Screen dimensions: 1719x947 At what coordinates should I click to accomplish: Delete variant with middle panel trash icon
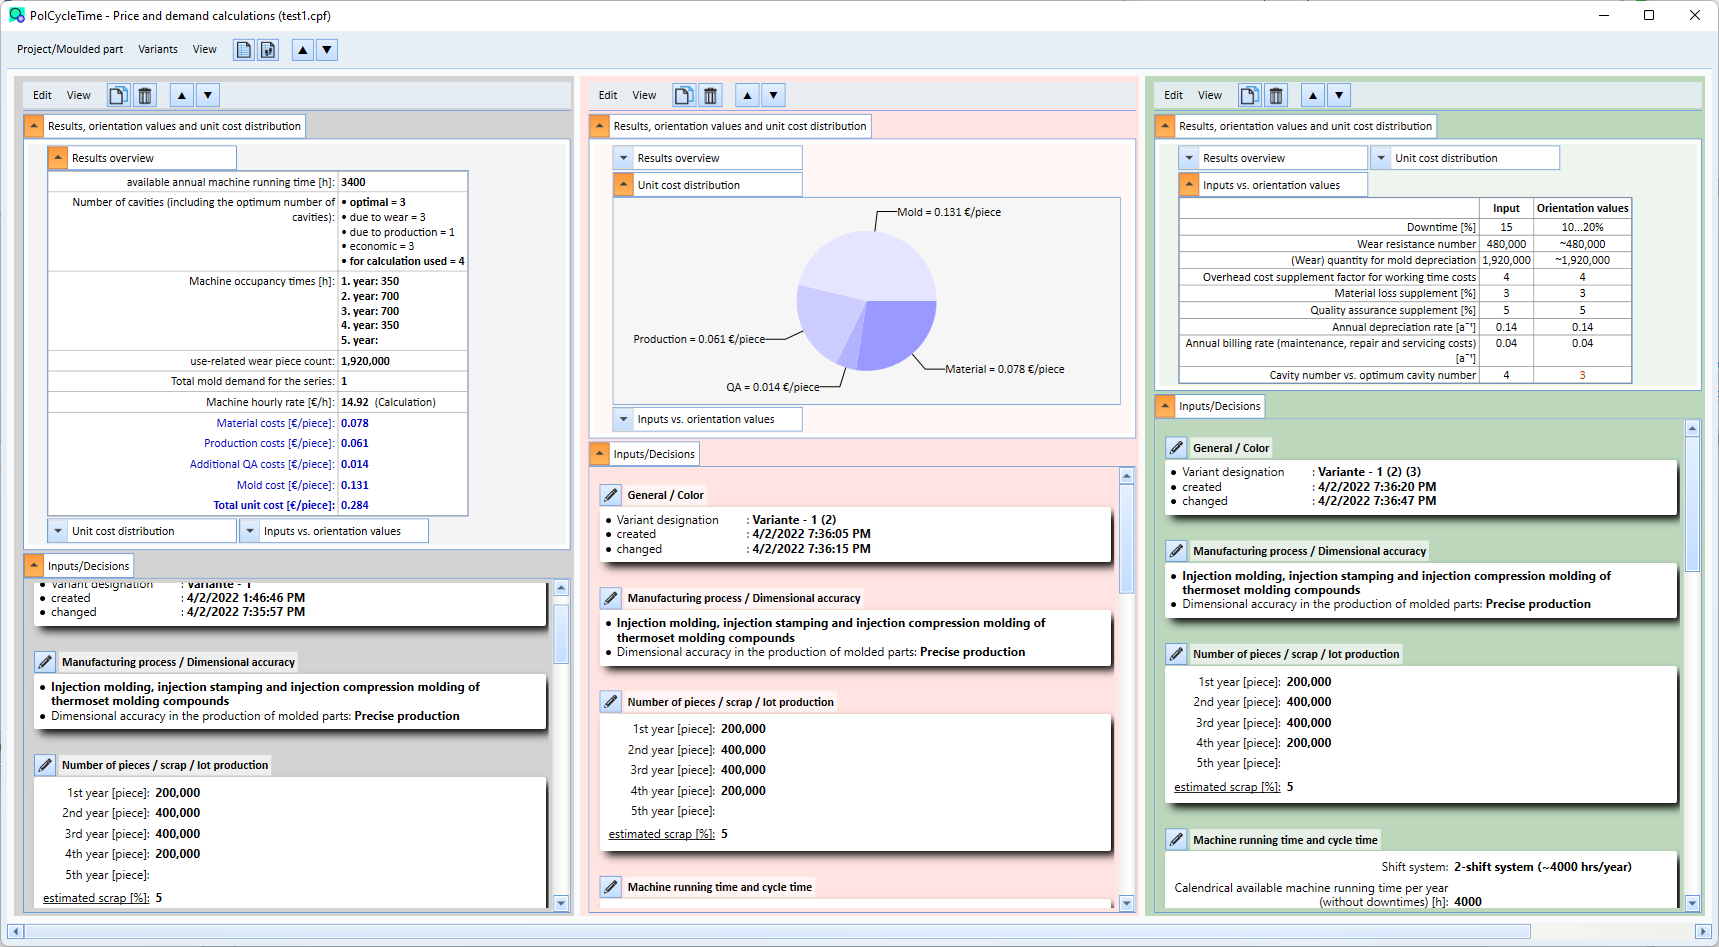pos(710,96)
